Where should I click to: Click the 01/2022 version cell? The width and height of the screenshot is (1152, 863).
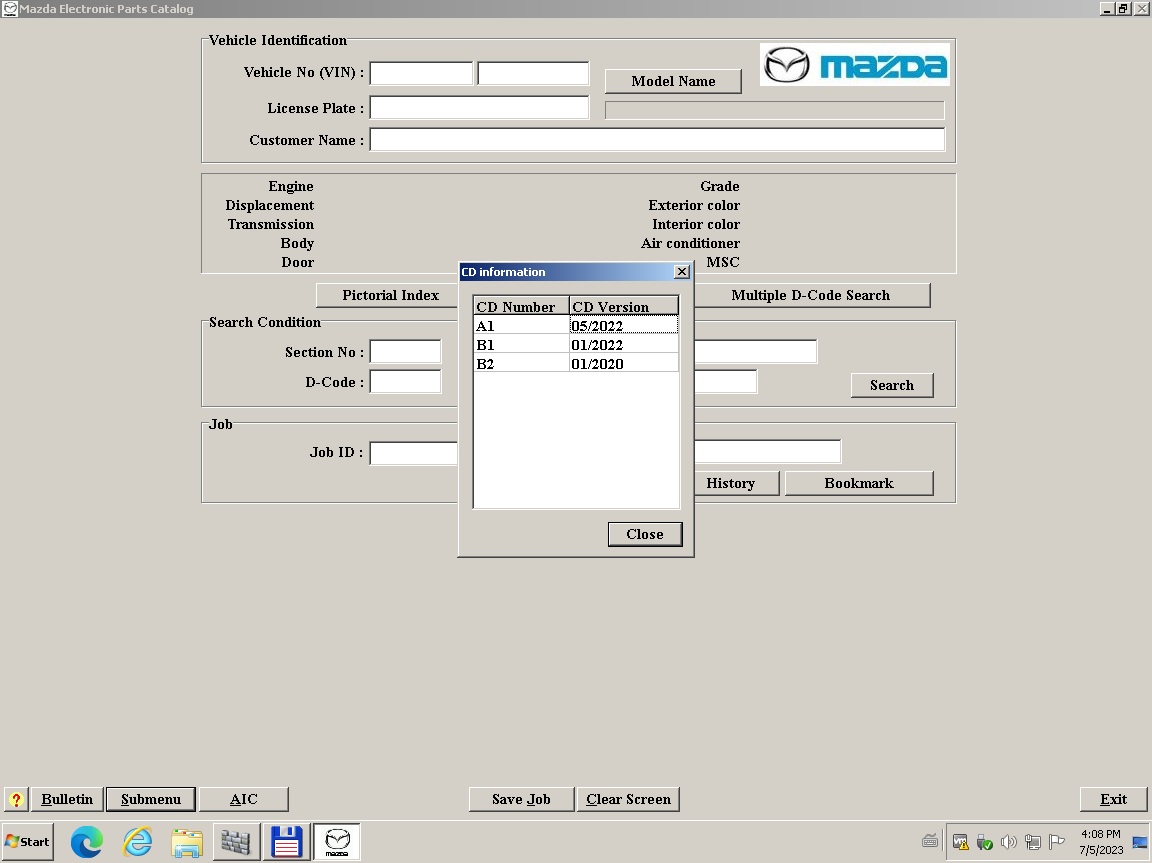(624, 344)
